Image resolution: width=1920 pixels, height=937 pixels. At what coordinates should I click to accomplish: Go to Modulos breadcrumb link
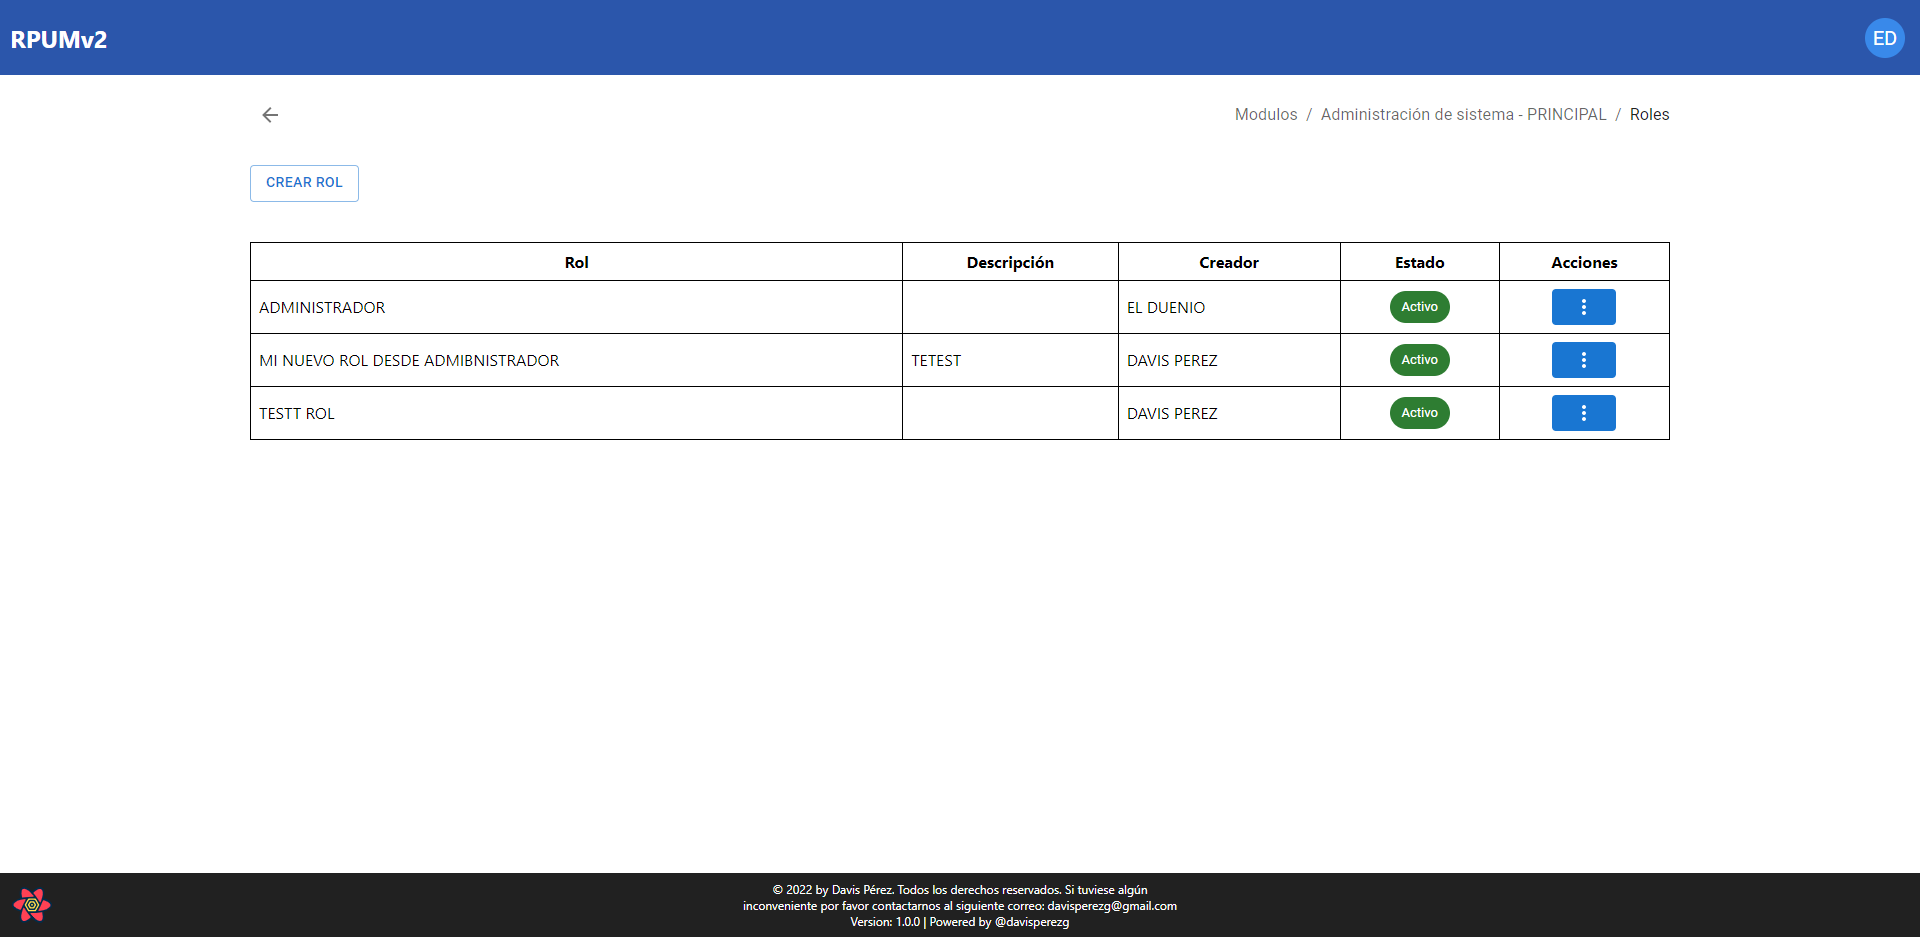1265,115
